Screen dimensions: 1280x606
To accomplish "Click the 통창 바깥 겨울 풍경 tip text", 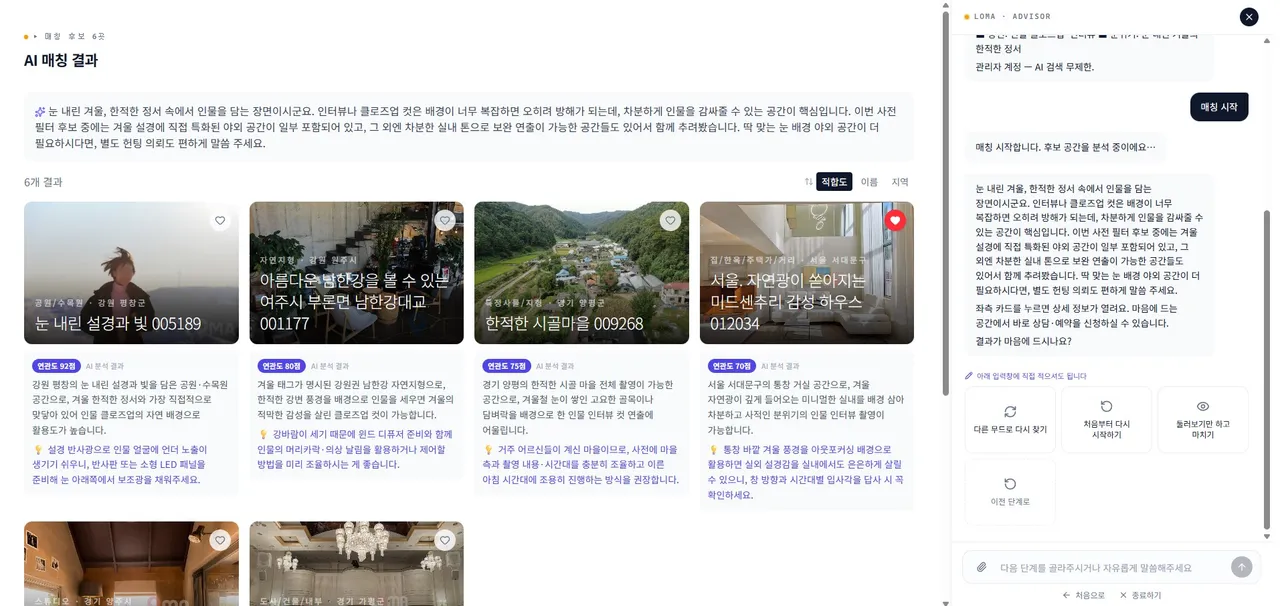I will (806, 472).
